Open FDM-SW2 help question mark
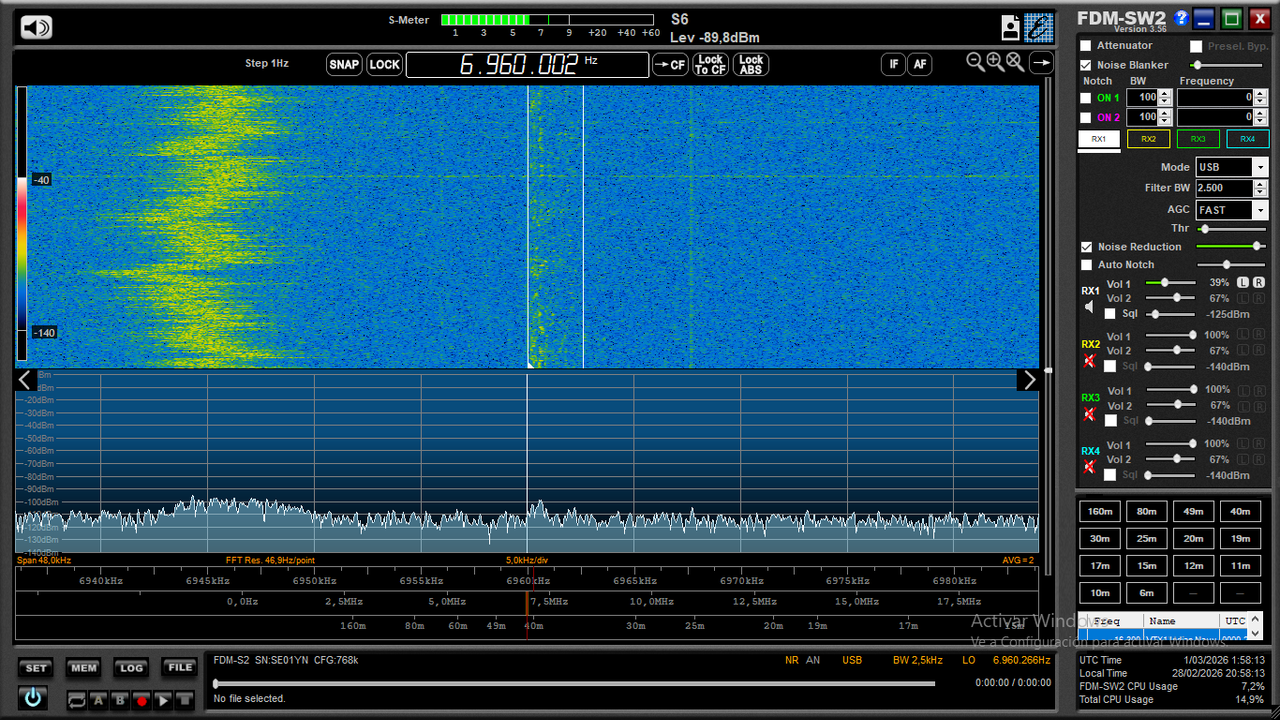Screen dimensions: 1280x720 tap(1181, 18)
